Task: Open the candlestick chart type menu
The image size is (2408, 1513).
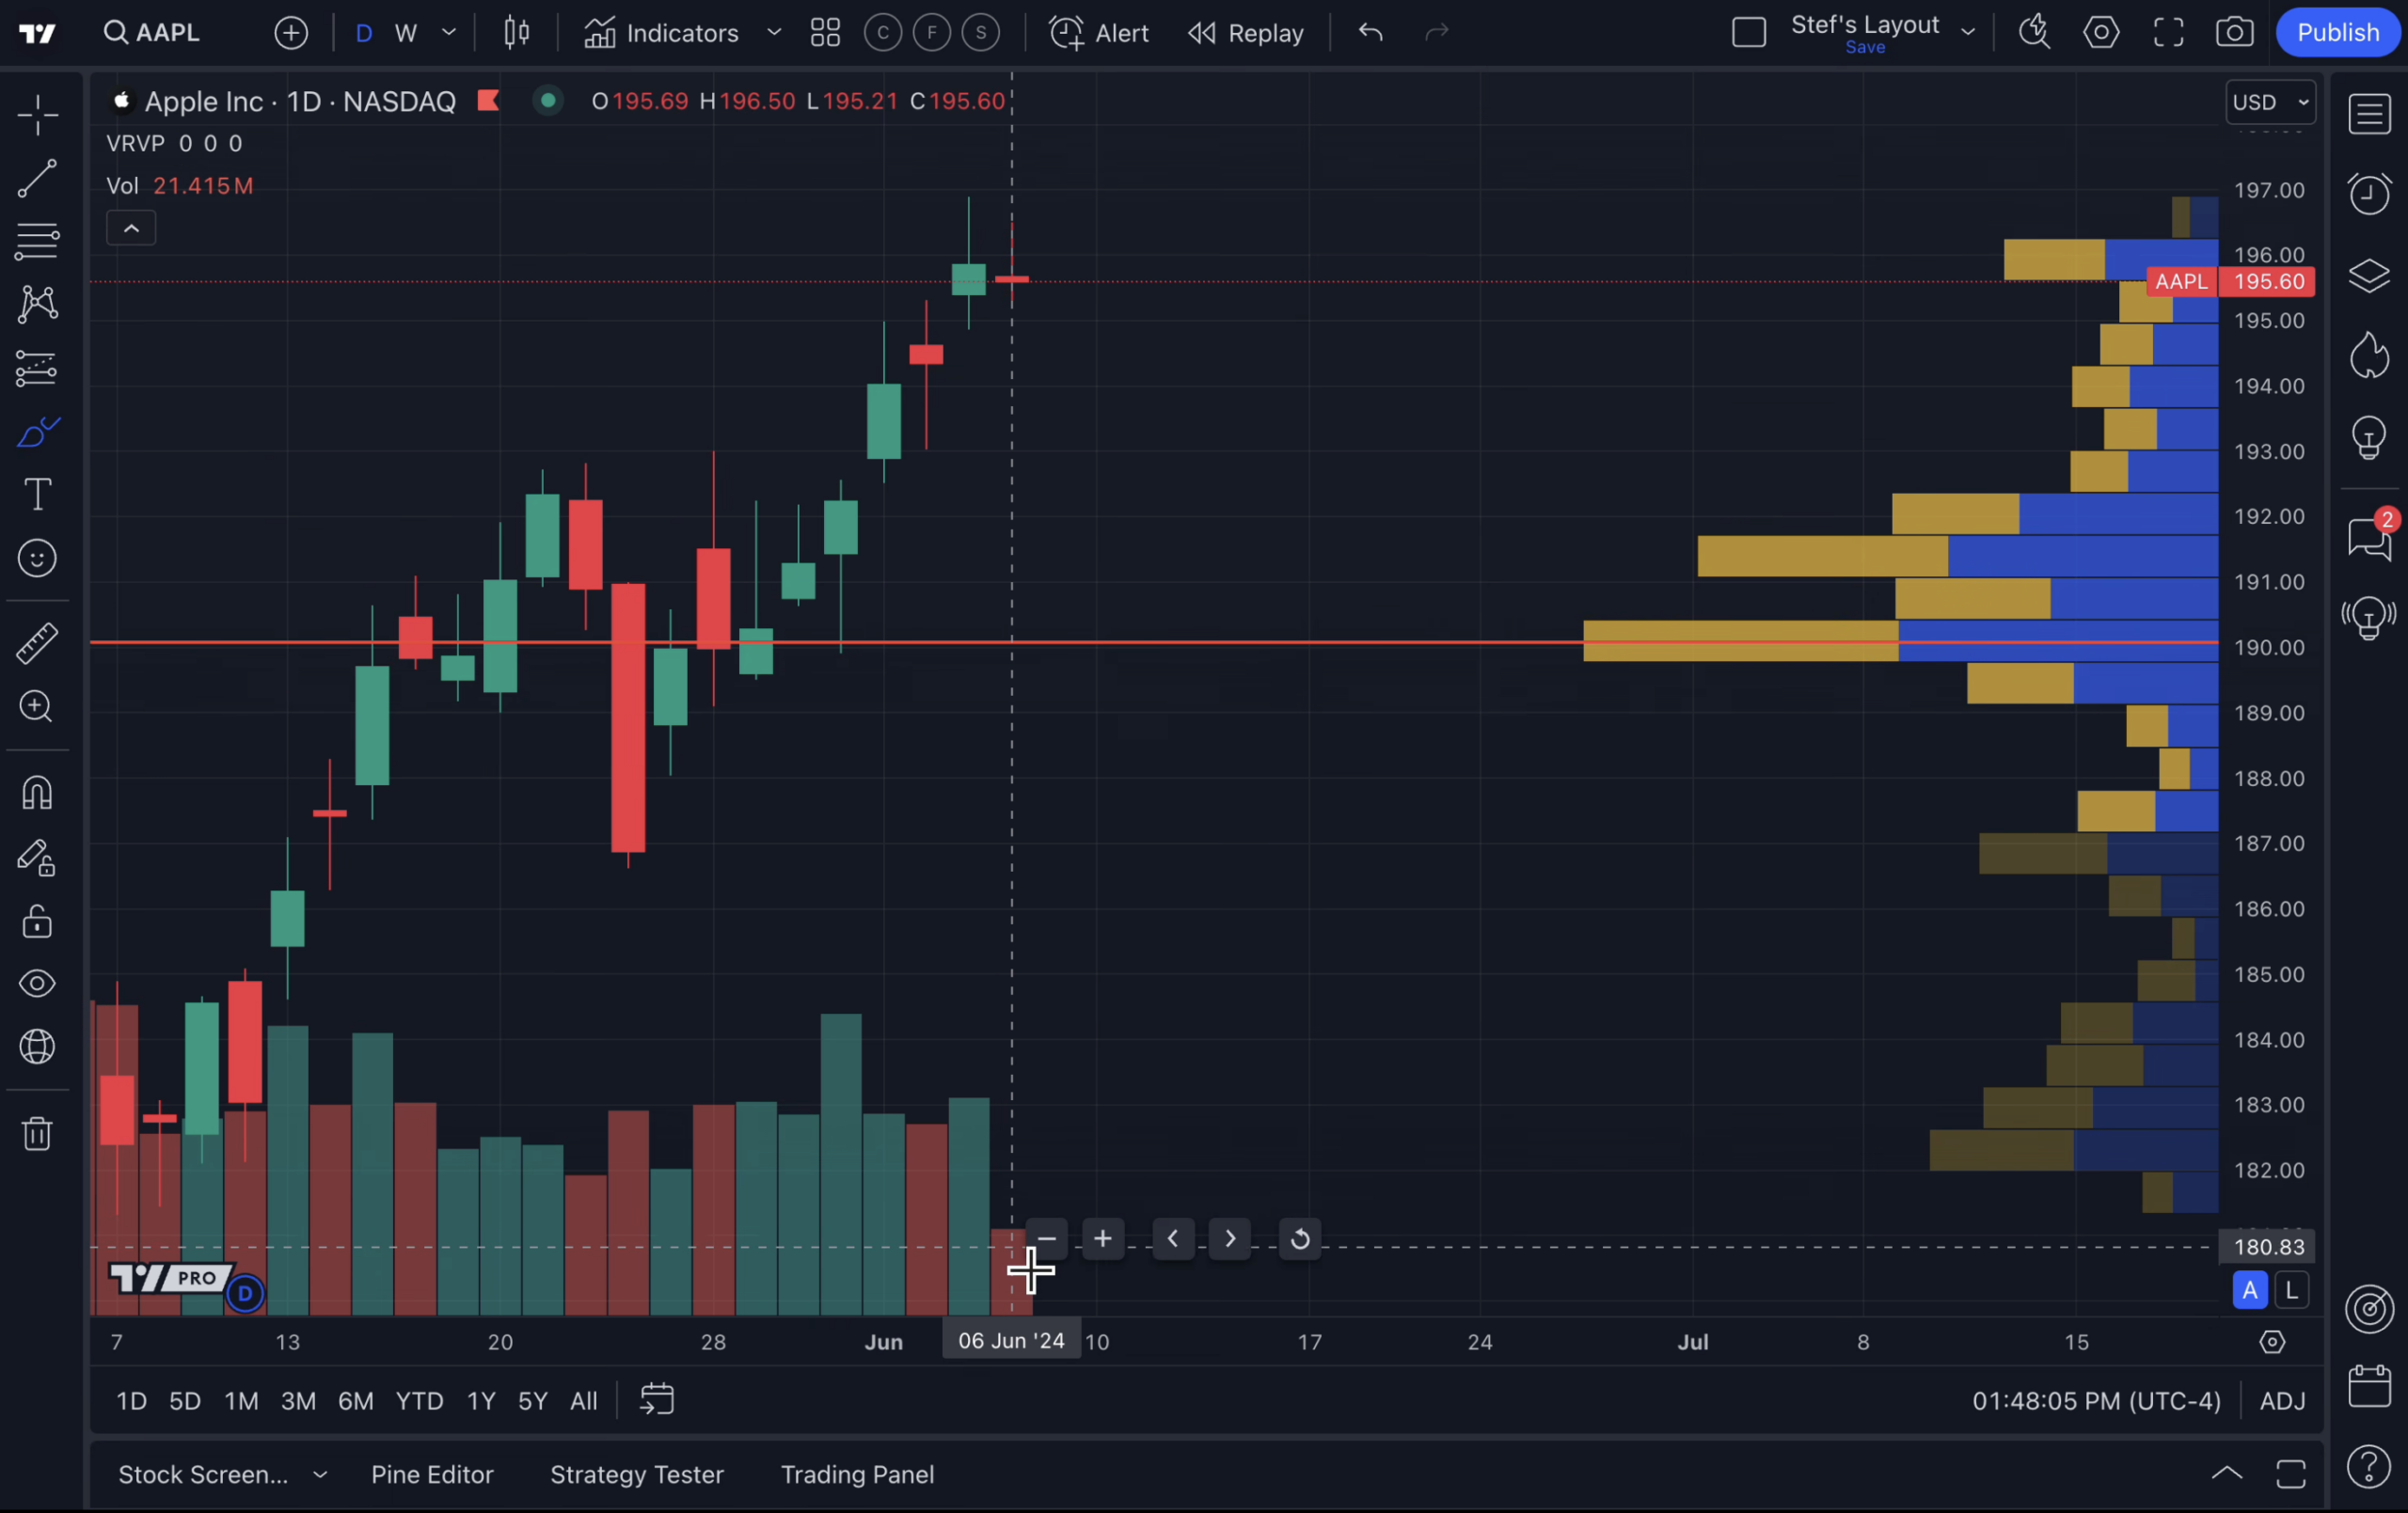Action: point(516,33)
